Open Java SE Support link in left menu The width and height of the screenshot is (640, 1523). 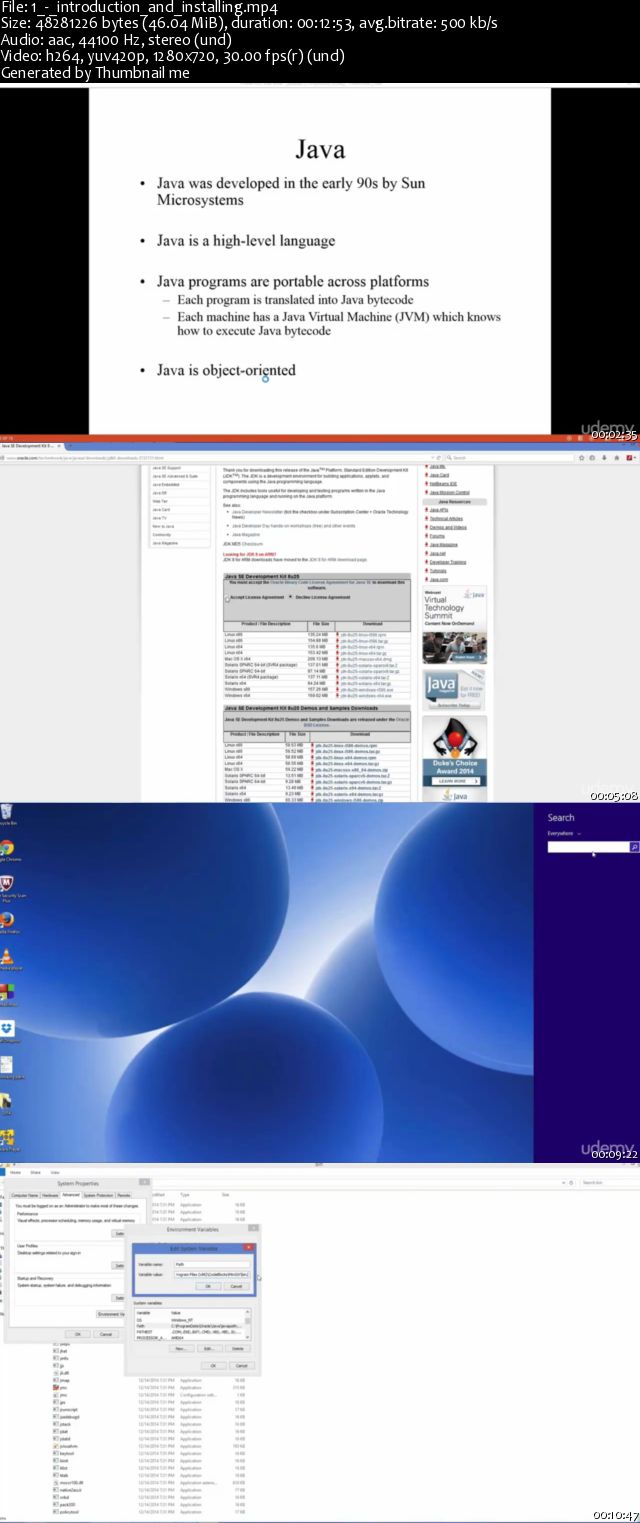pos(166,468)
